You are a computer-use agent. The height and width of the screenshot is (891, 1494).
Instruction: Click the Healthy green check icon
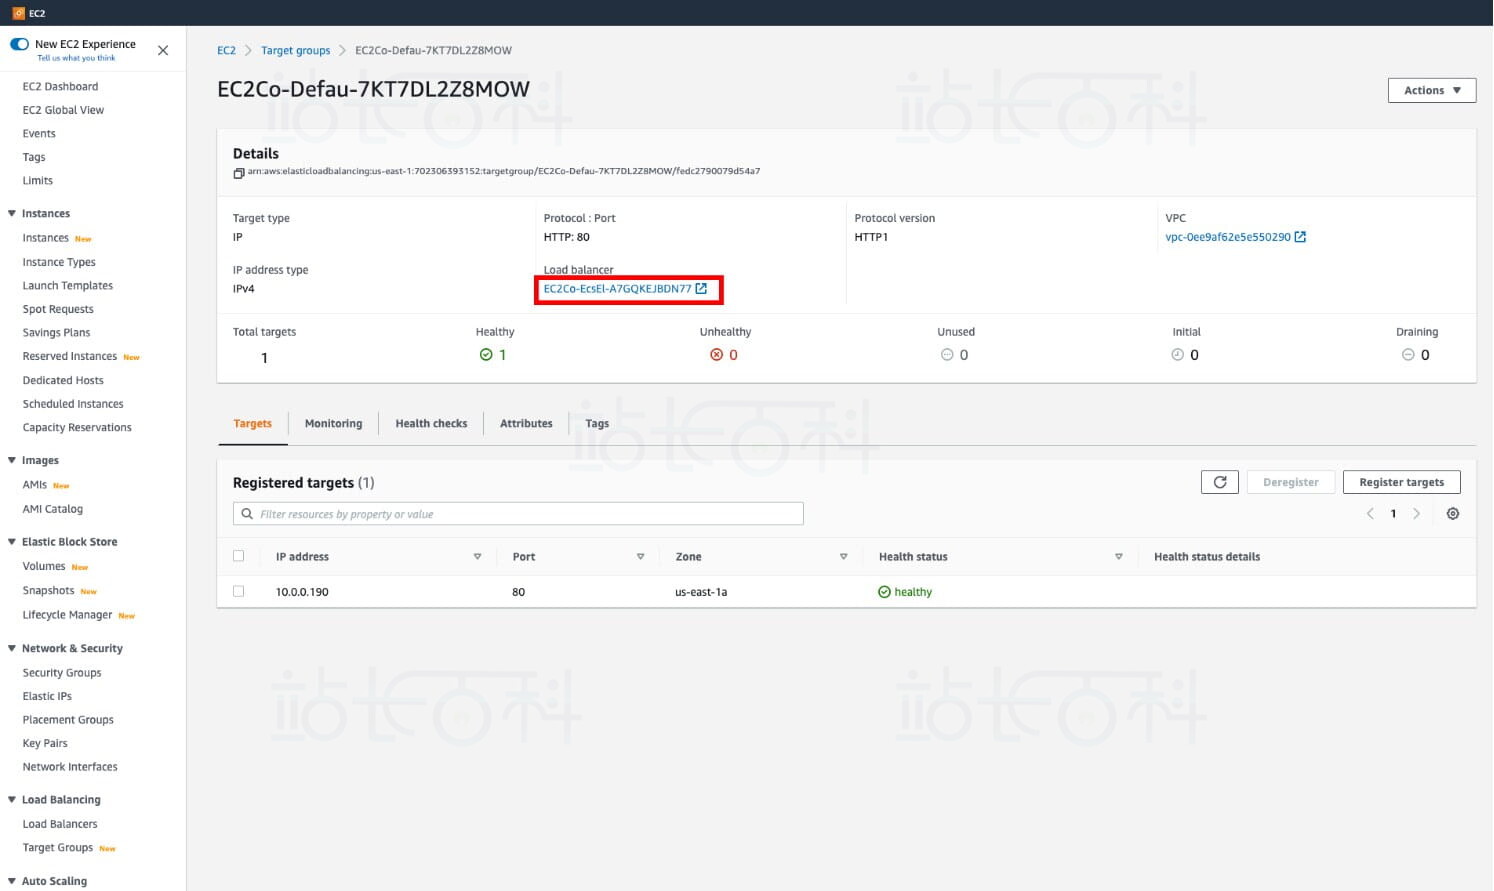coord(486,355)
